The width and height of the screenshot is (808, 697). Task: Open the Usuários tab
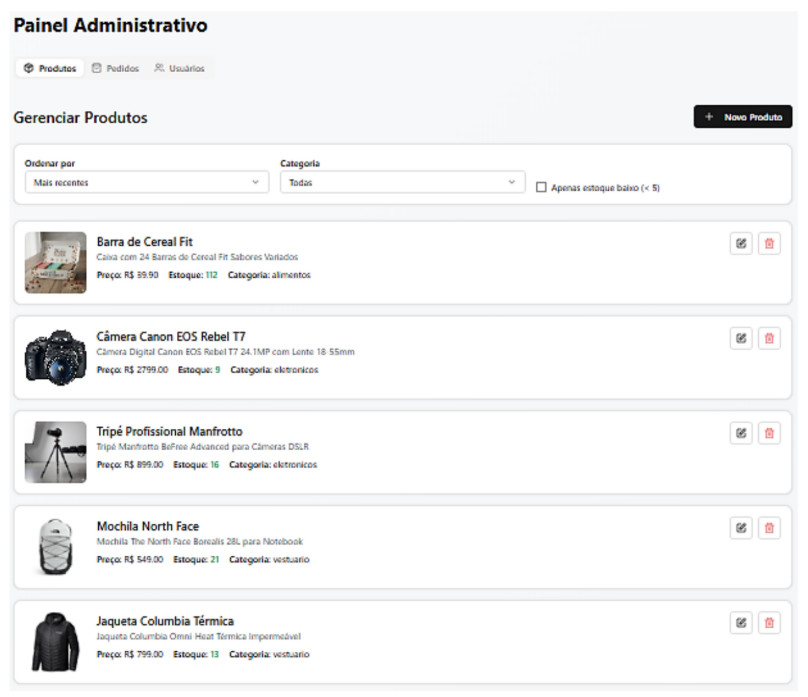[x=179, y=69]
